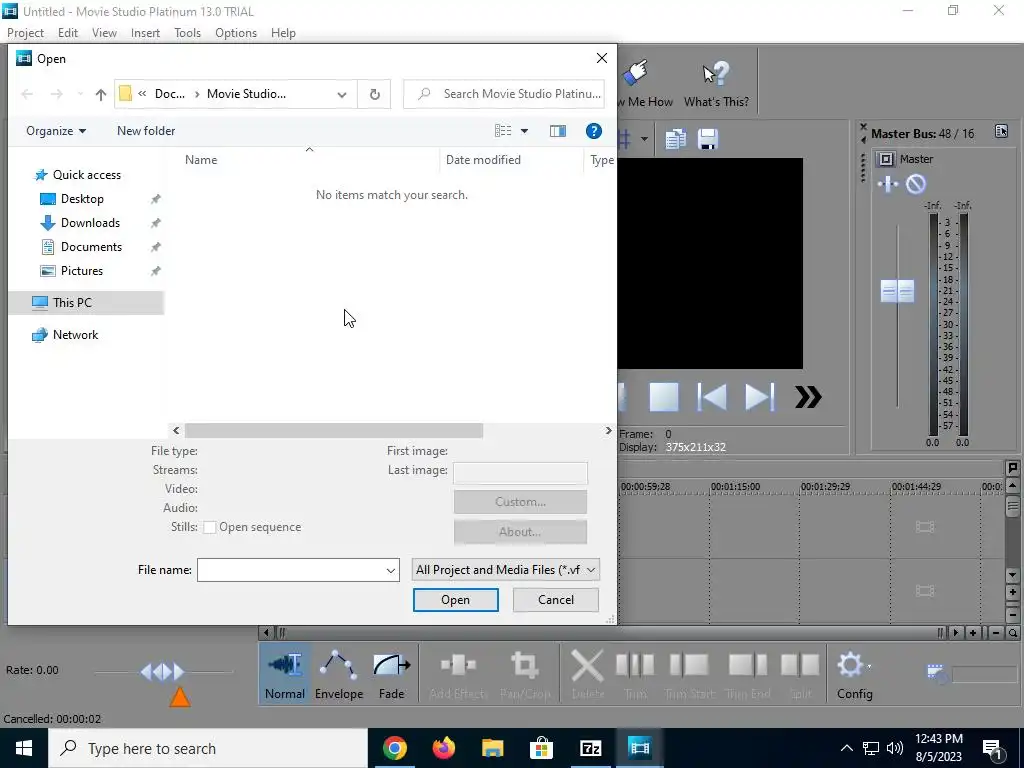
Task: Check the Open sequence checkbox
Action: click(210, 528)
